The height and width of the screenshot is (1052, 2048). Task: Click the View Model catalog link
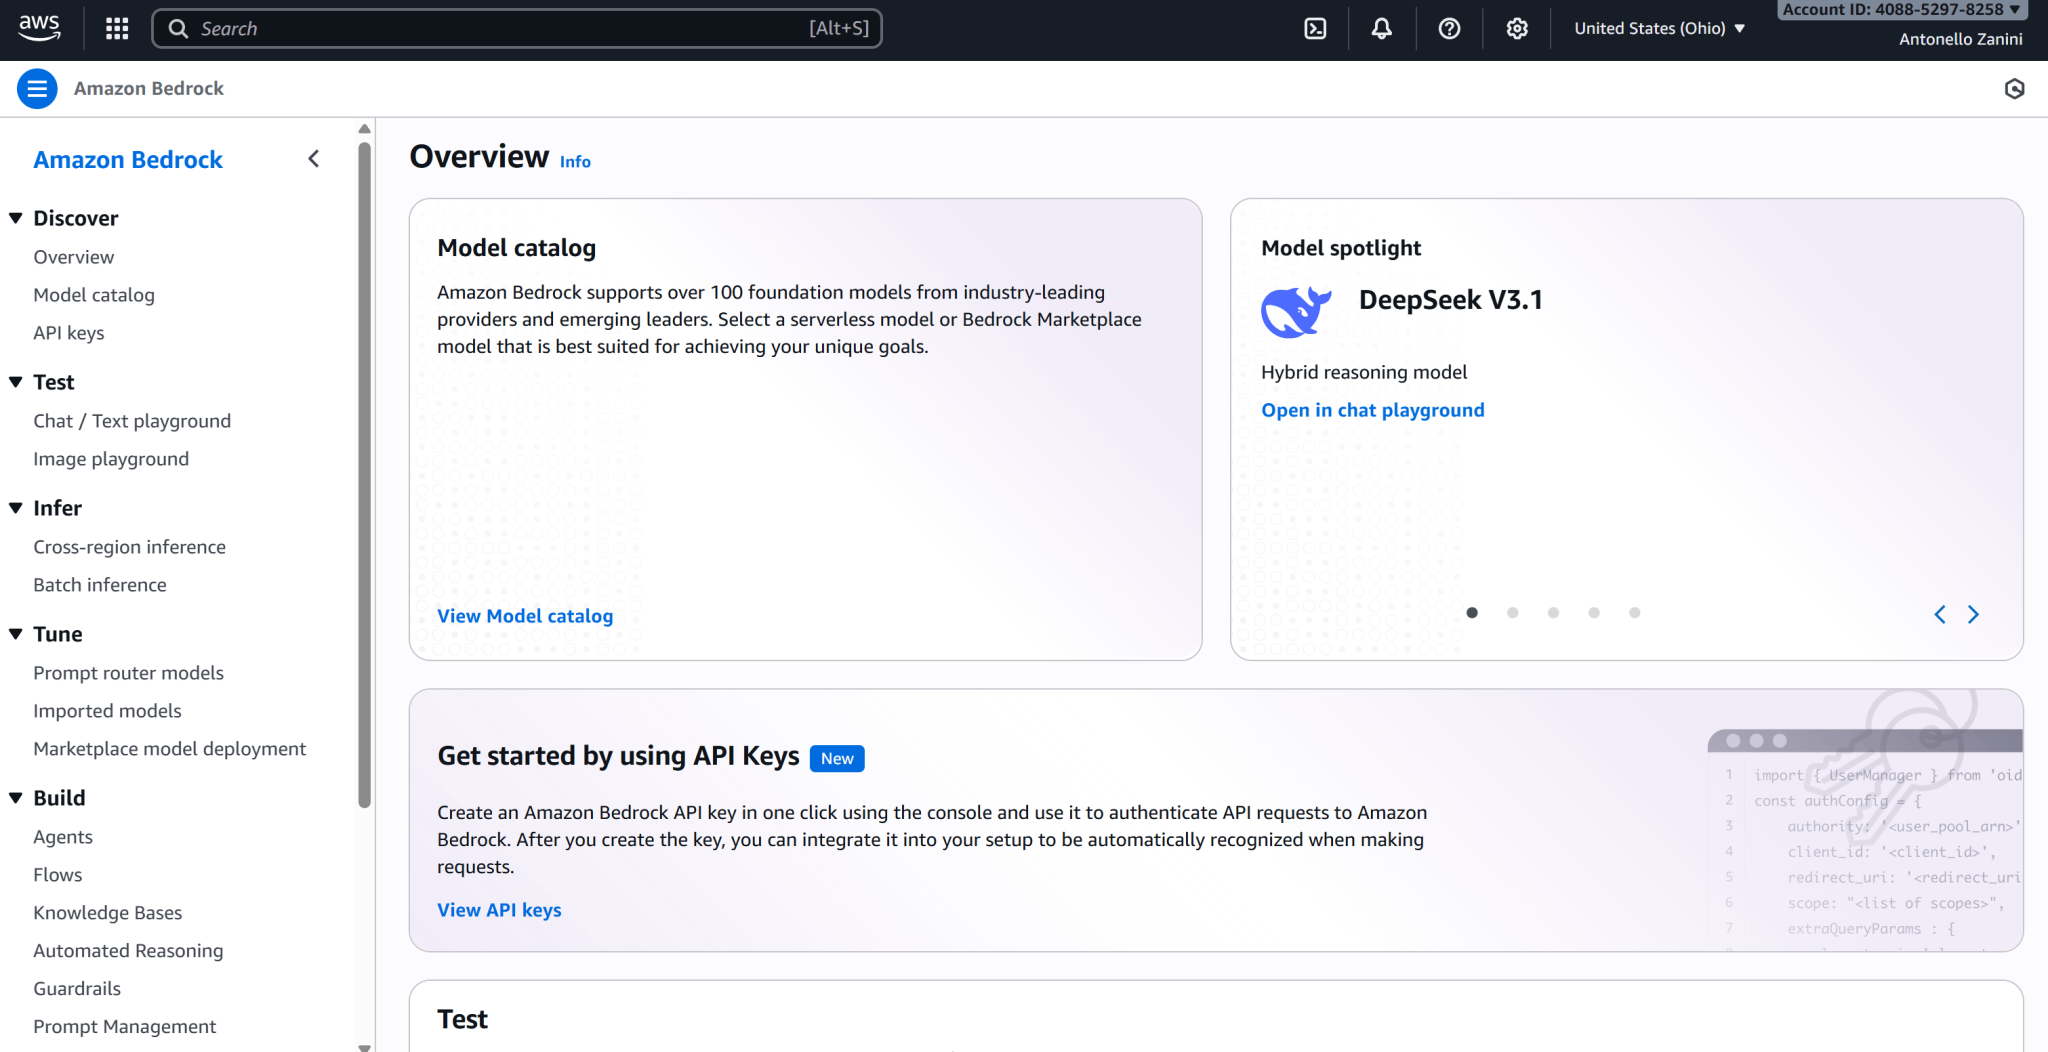(x=524, y=616)
